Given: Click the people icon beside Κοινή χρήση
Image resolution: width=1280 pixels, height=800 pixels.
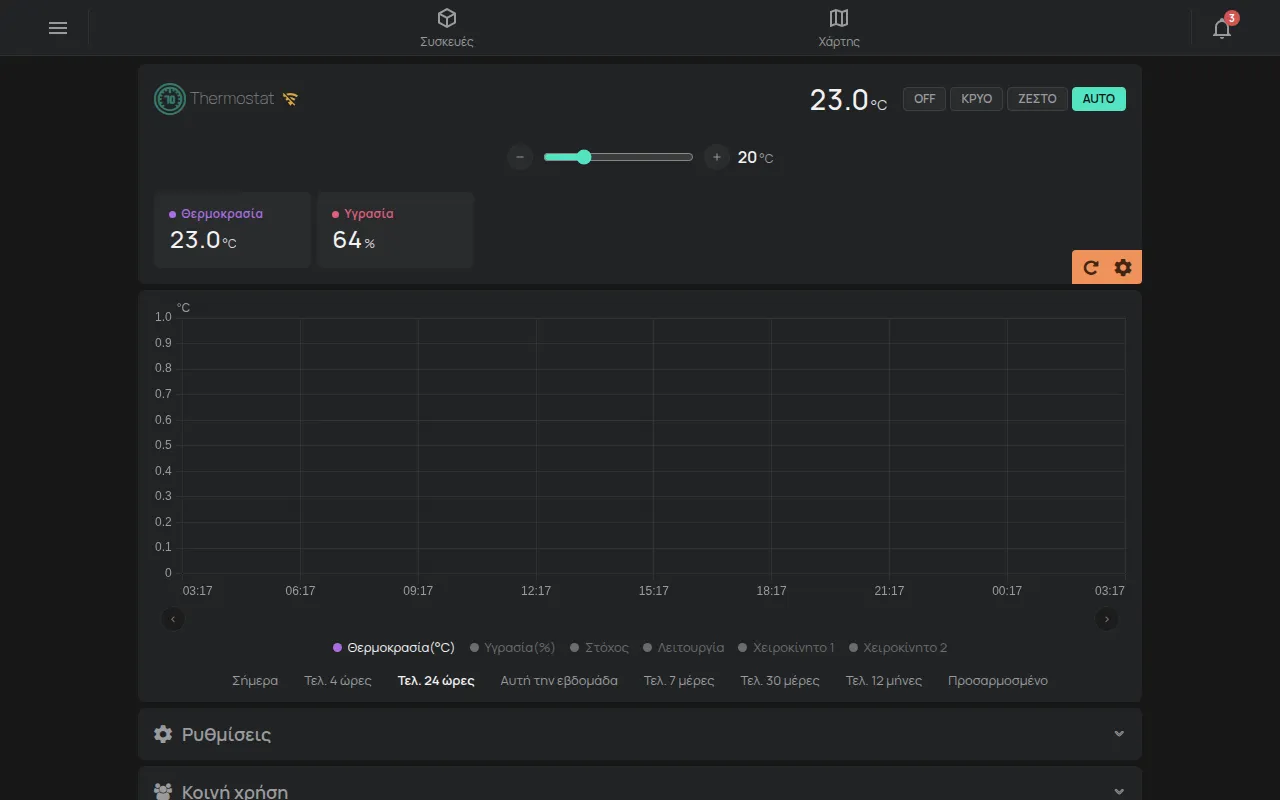Looking at the screenshot, I should 163,792.
